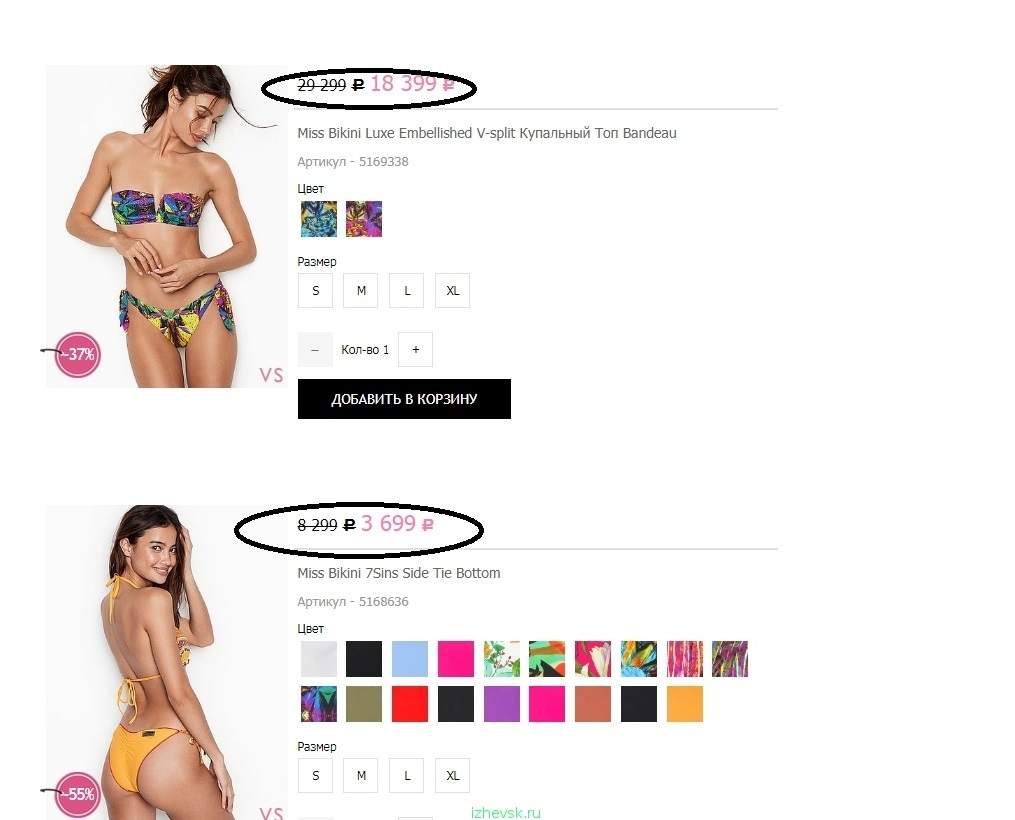Screen dimensions: 1015x820
Task: Select the white color swatch
Action: (x=318, y=659)
